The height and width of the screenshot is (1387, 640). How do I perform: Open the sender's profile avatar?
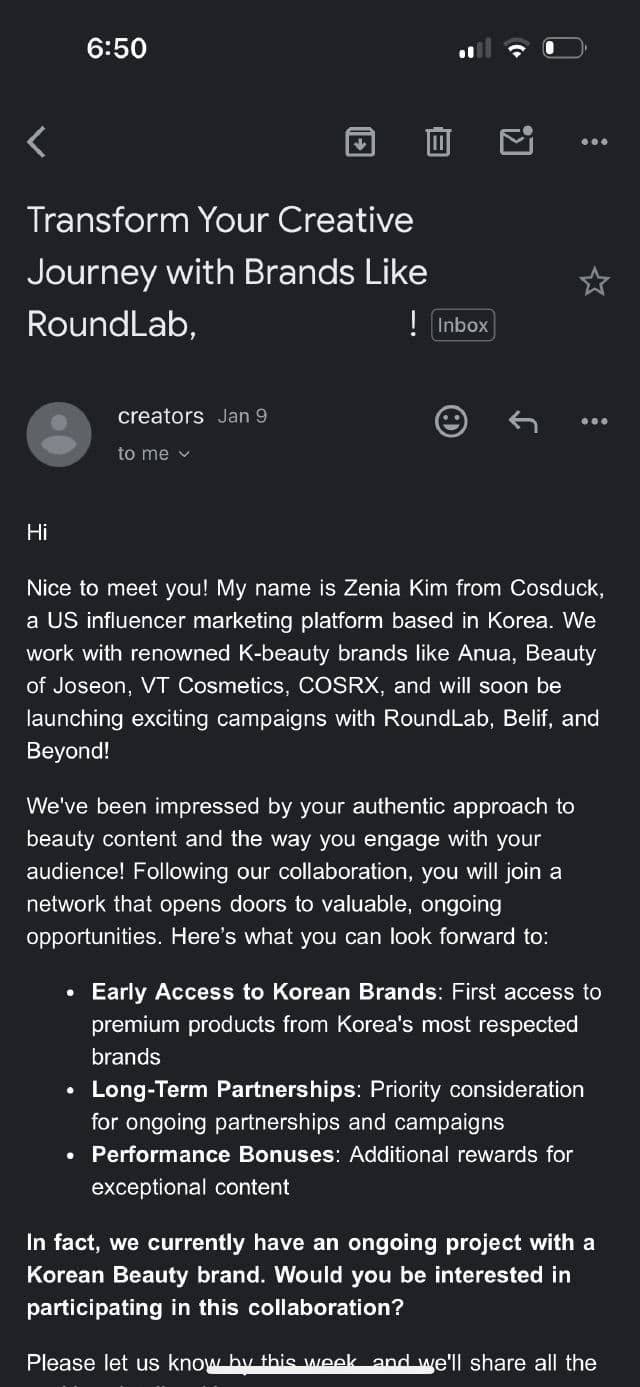[x=59, y=434]
